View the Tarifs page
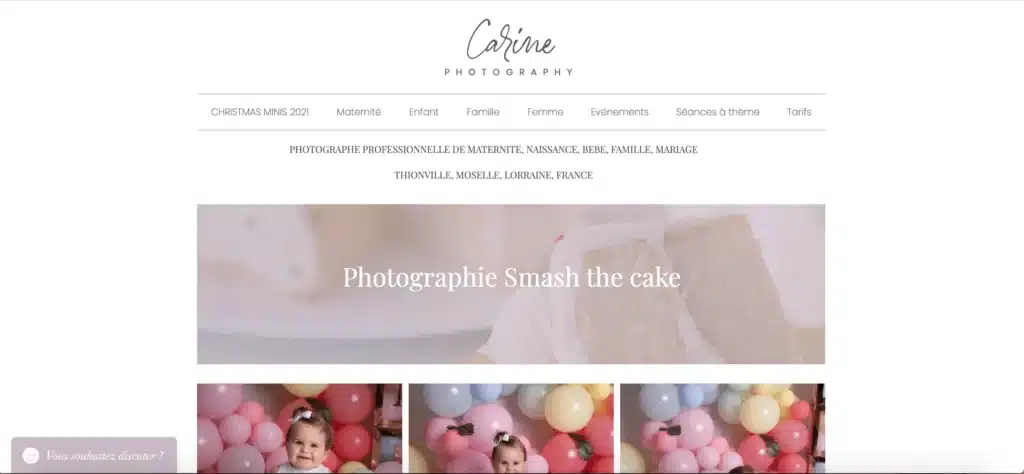The height and width of the screenshot is (474, 1024). (x=799, y=112)
